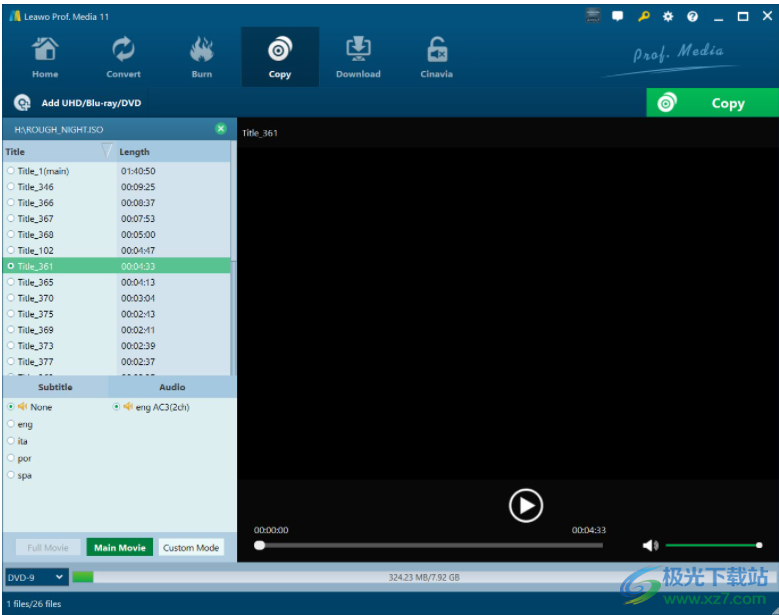The image size is (779, 615).
Task: Click the key registration icon
Action: click(643, 16)
